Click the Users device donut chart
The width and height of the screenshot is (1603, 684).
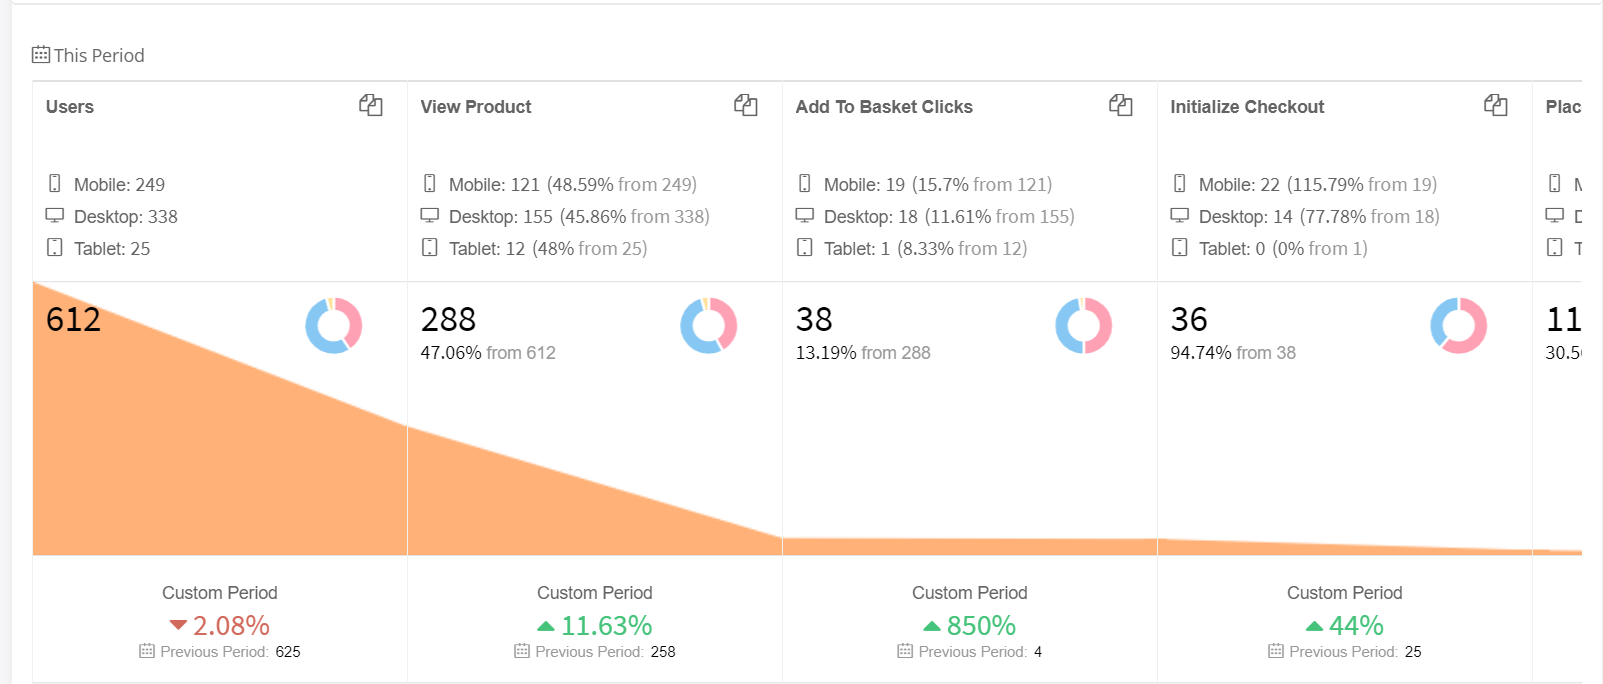334,326
